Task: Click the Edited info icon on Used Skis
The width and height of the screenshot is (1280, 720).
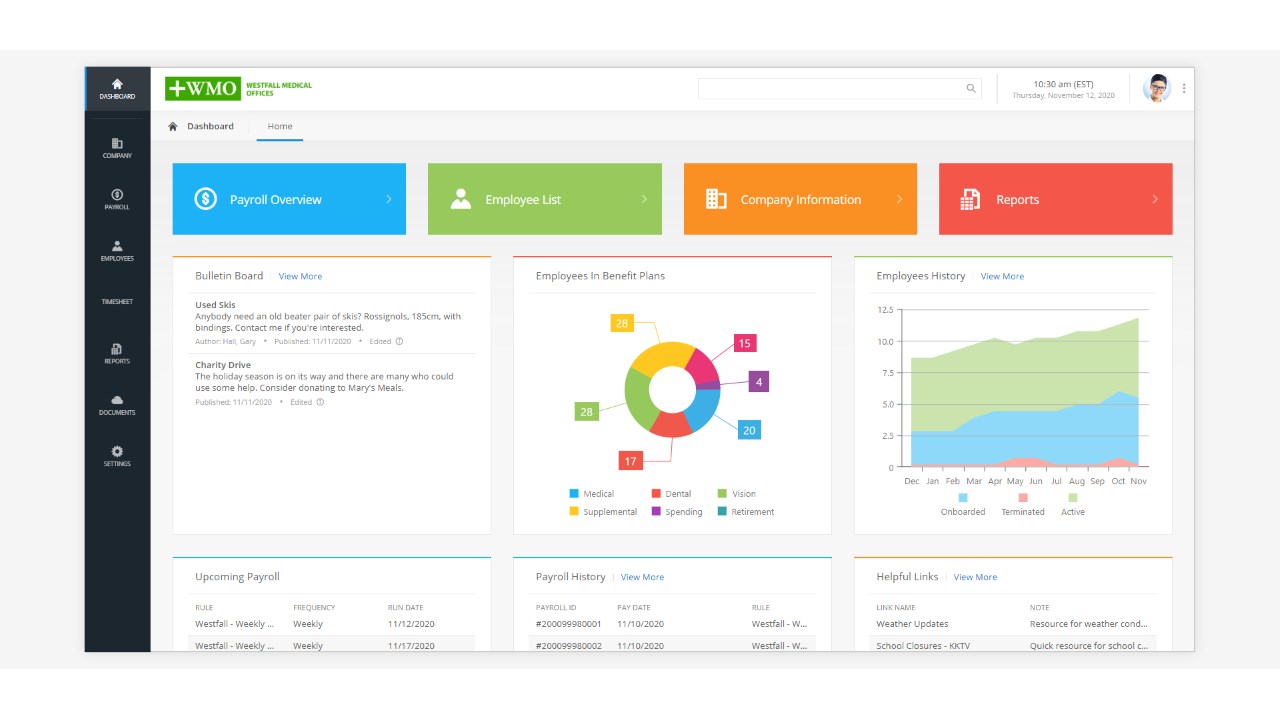Action: 400,341
